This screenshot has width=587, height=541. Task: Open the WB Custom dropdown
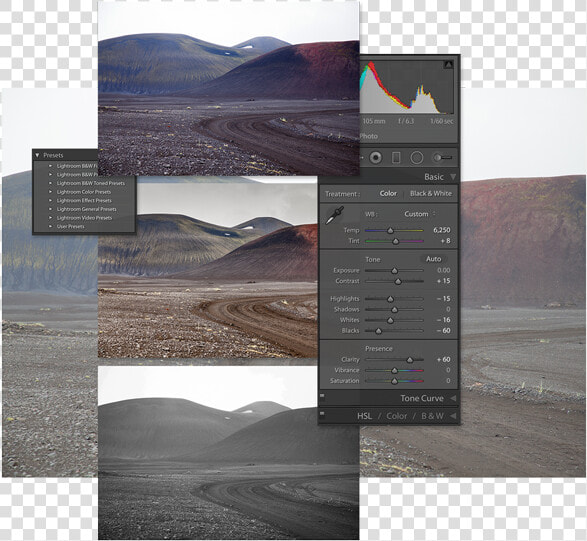(x=419, y=214)
